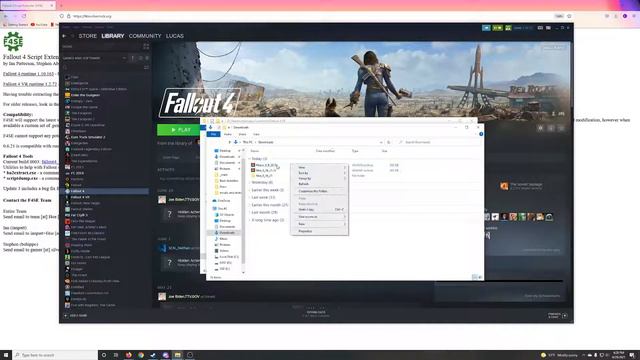640x360 pixels.
Task: Click Explorer up-directory arrow
Action: [x=229, y=142]
